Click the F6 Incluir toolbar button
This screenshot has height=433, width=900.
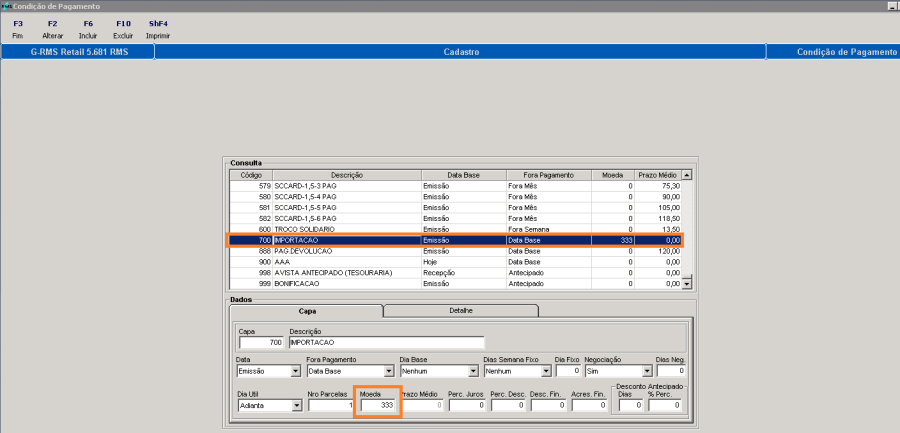(88, 28)
